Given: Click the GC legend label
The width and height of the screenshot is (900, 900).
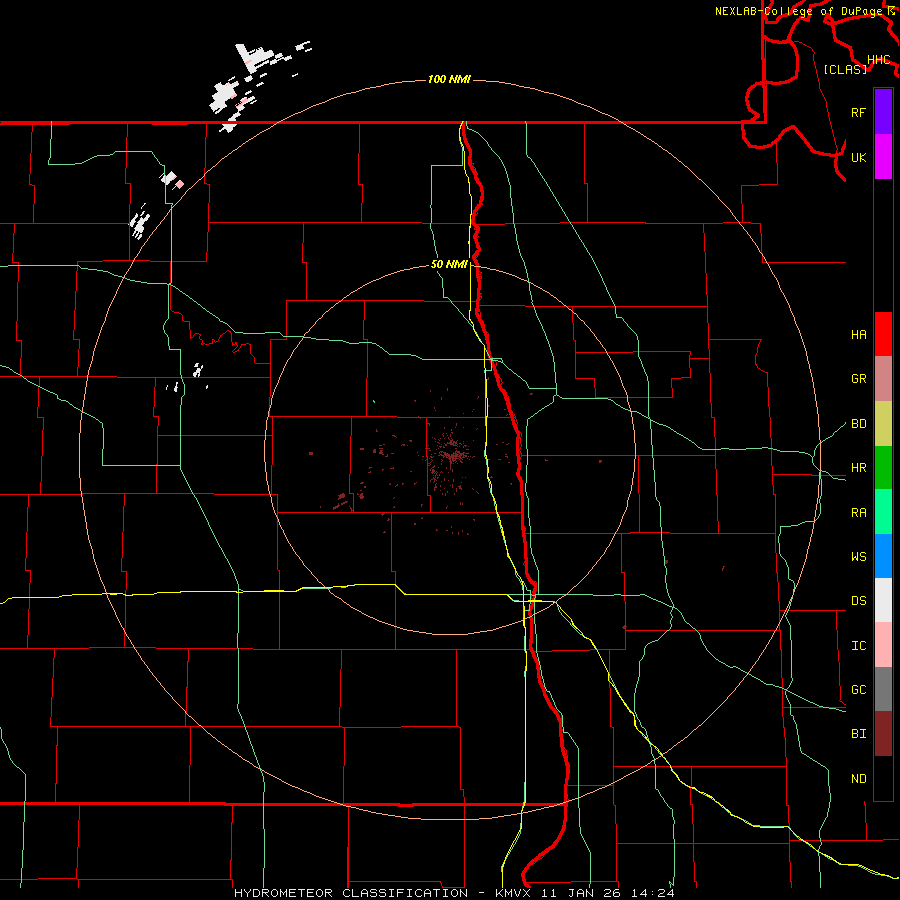Looking at the screenshot, I should (859, 690).
